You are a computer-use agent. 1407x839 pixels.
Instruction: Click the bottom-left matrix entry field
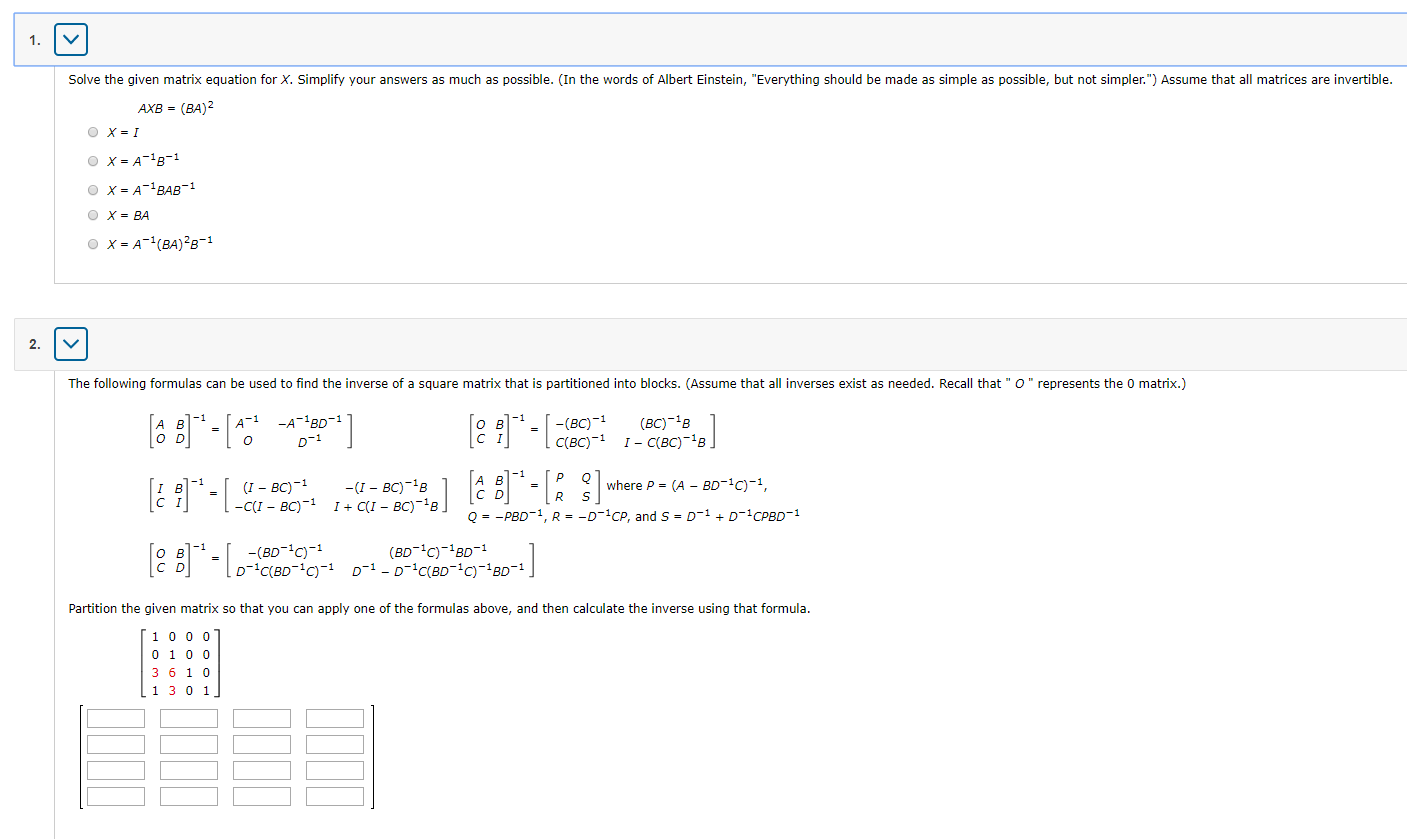point(116,796)
